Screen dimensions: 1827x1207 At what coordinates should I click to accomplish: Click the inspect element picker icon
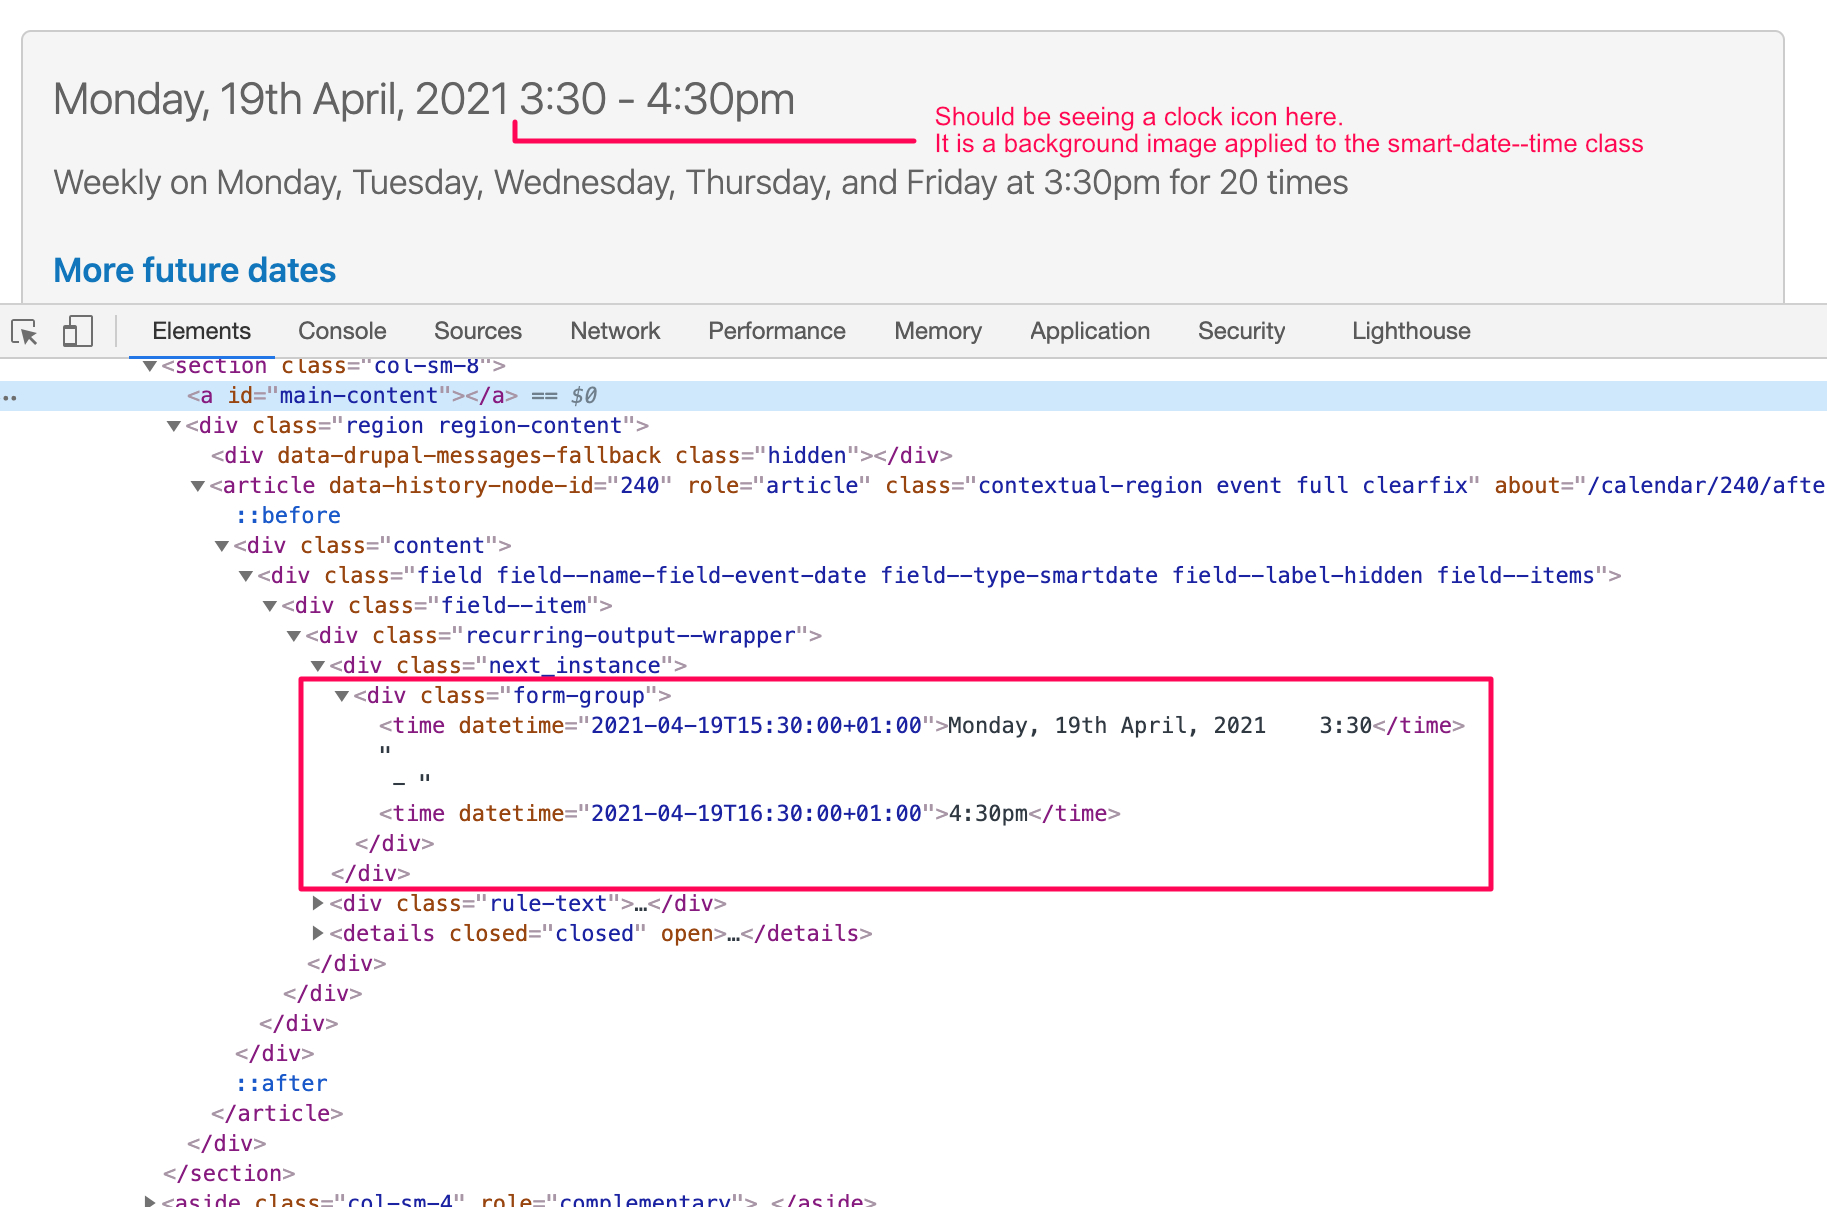24,332
